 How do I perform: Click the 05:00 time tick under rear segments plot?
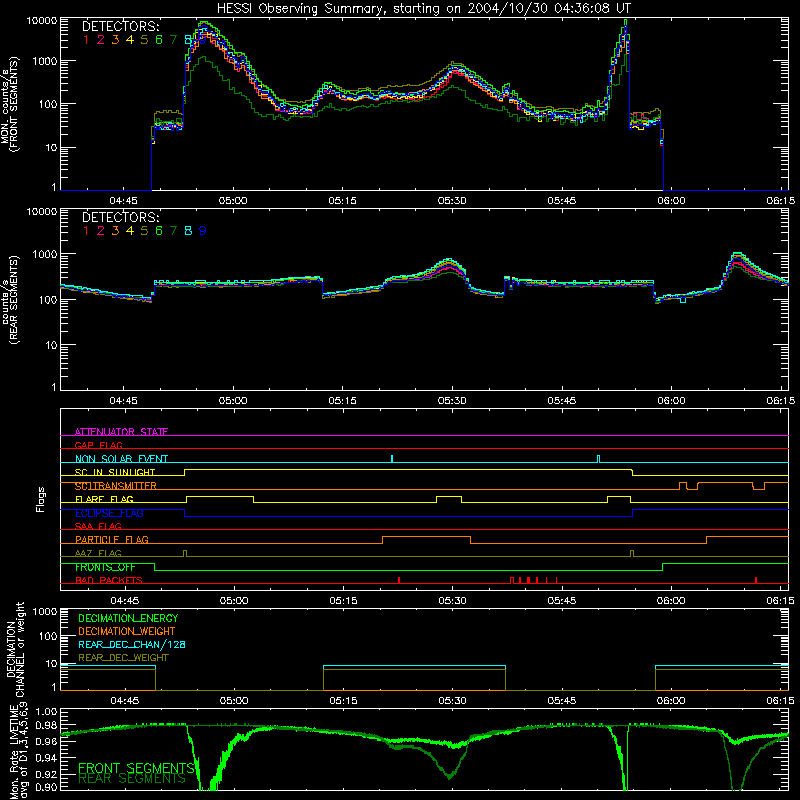(x=233, y=401)
